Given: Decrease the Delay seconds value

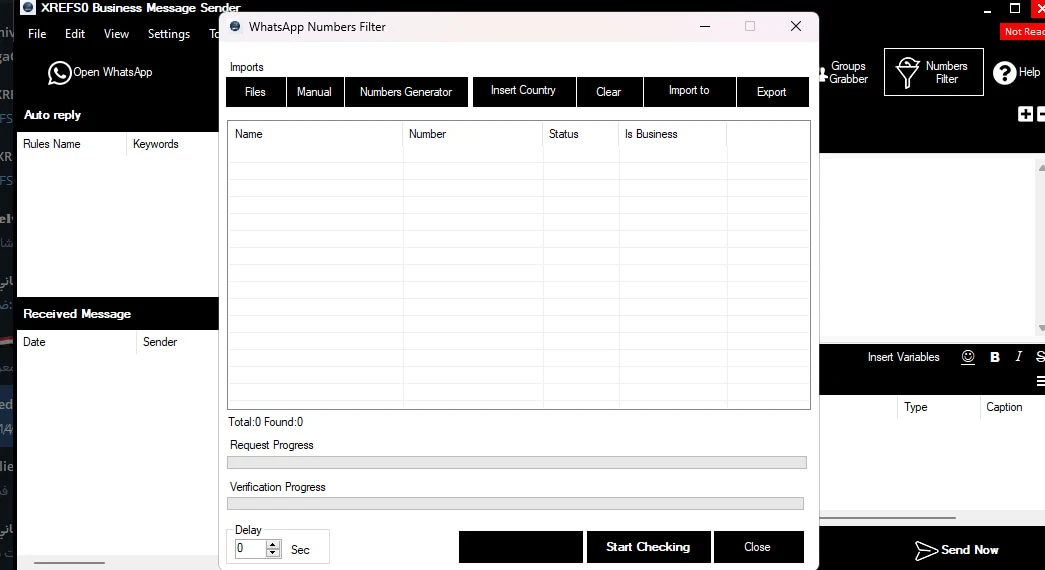Looking at the screenshot, I should (273, 553).
